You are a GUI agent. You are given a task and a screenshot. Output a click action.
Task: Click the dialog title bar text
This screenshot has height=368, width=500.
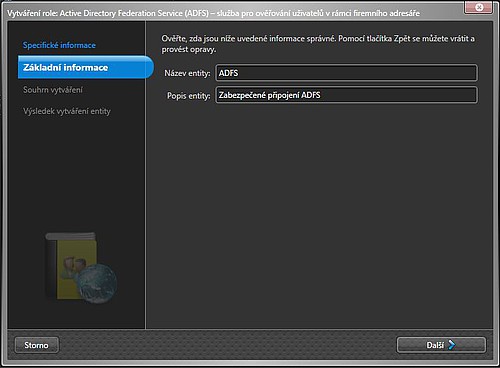coord(213,13)
